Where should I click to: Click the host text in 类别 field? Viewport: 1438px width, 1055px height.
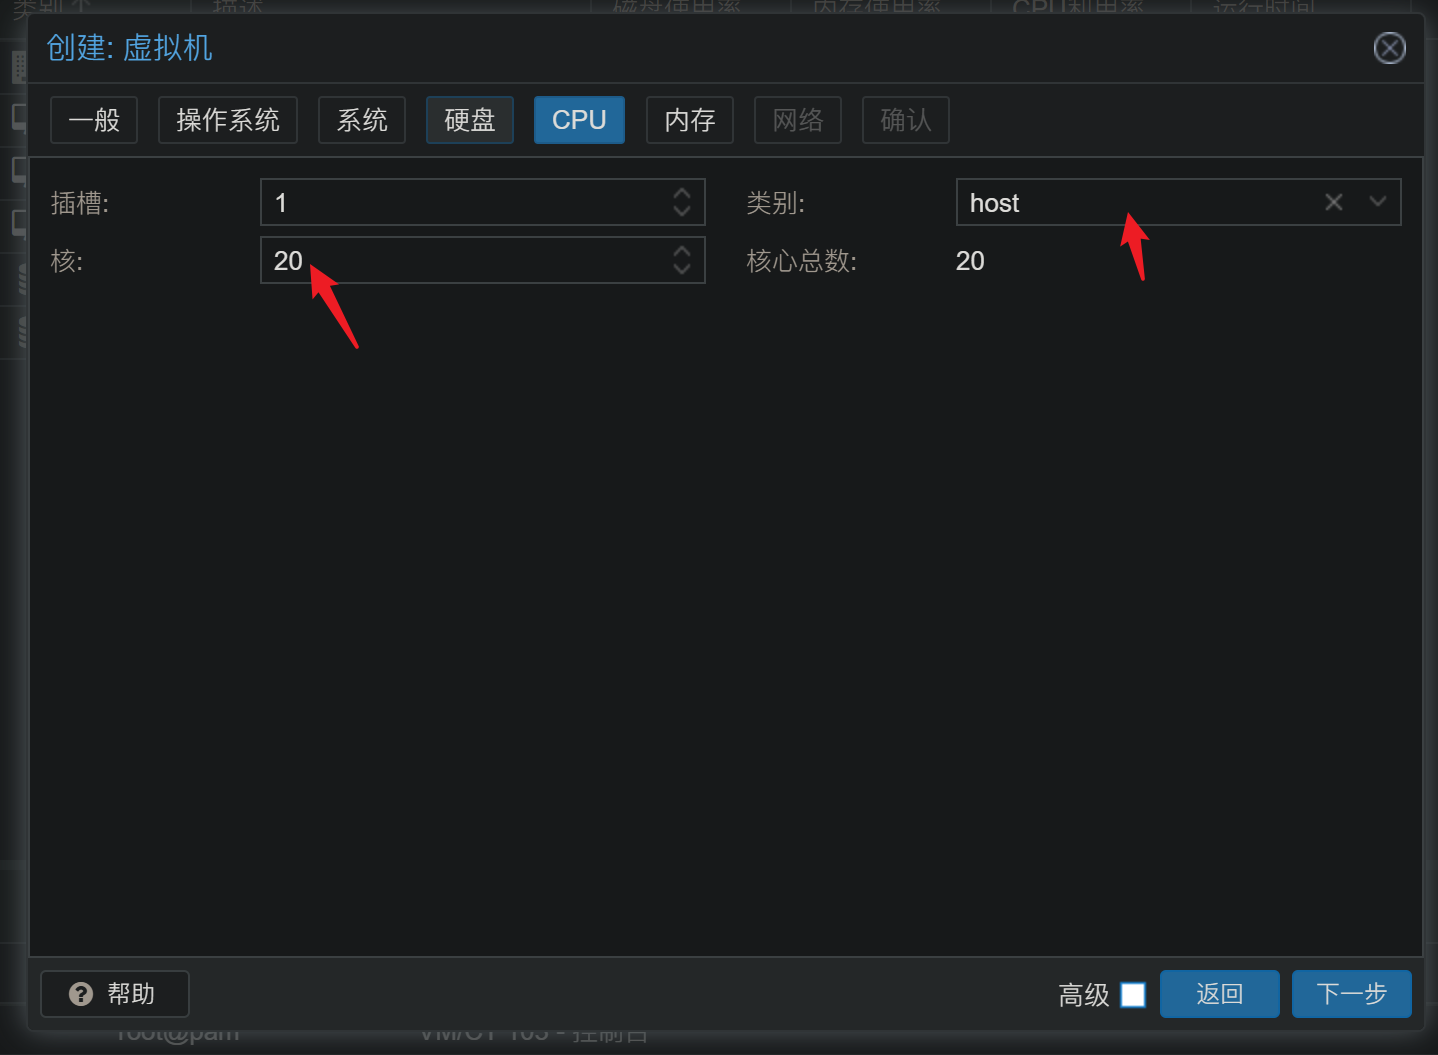coord(994,203)
